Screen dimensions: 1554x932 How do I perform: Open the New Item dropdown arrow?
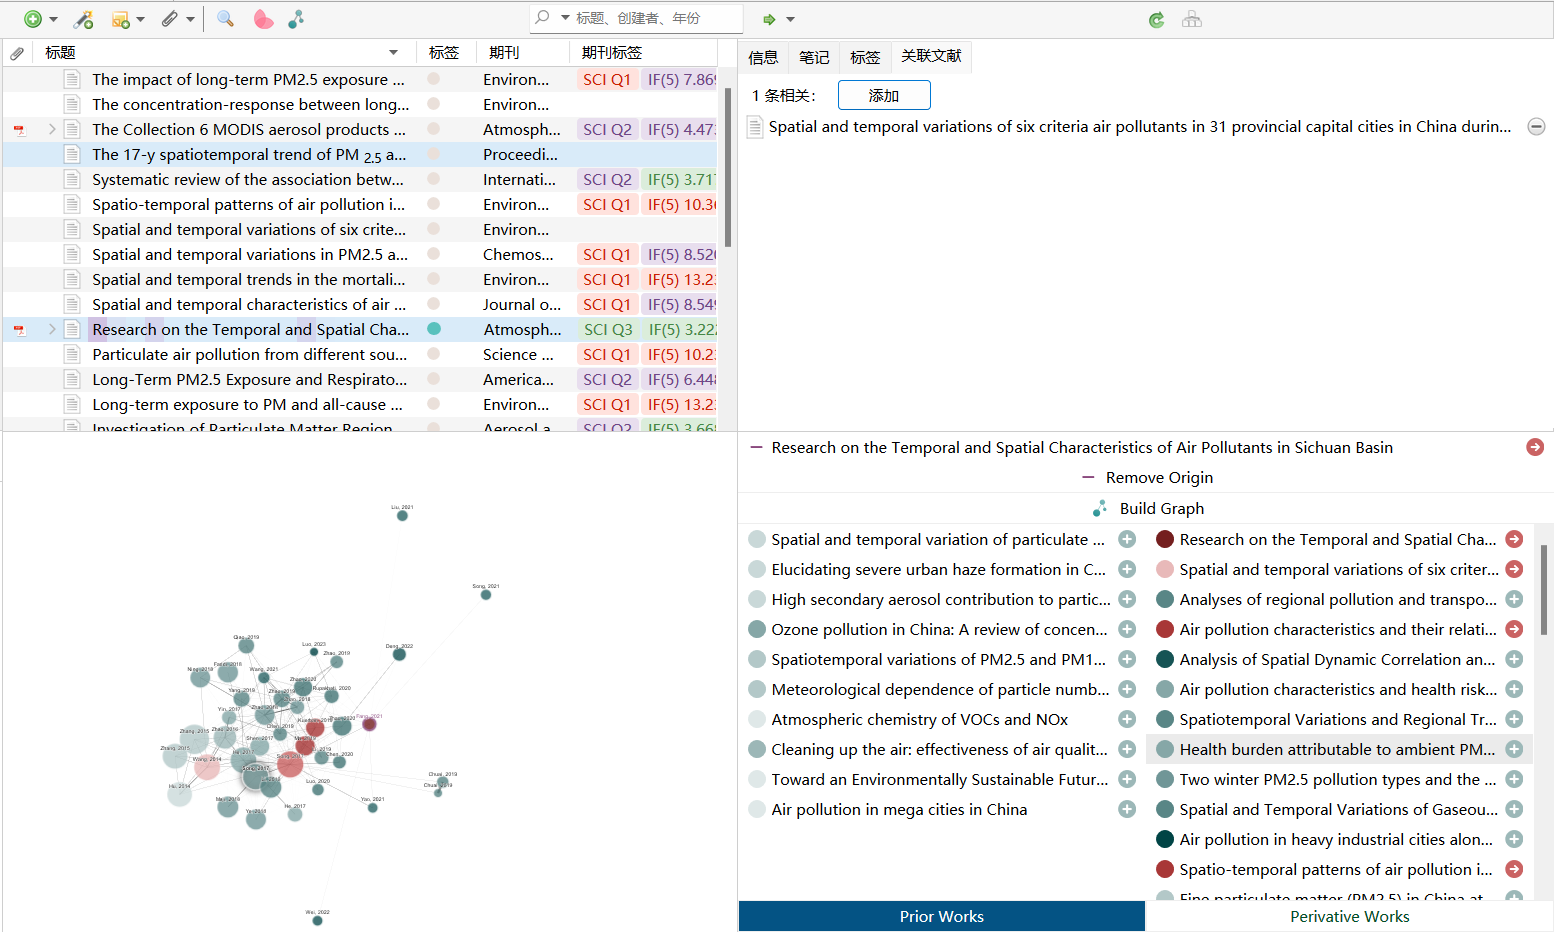click(x=53, y=20)
